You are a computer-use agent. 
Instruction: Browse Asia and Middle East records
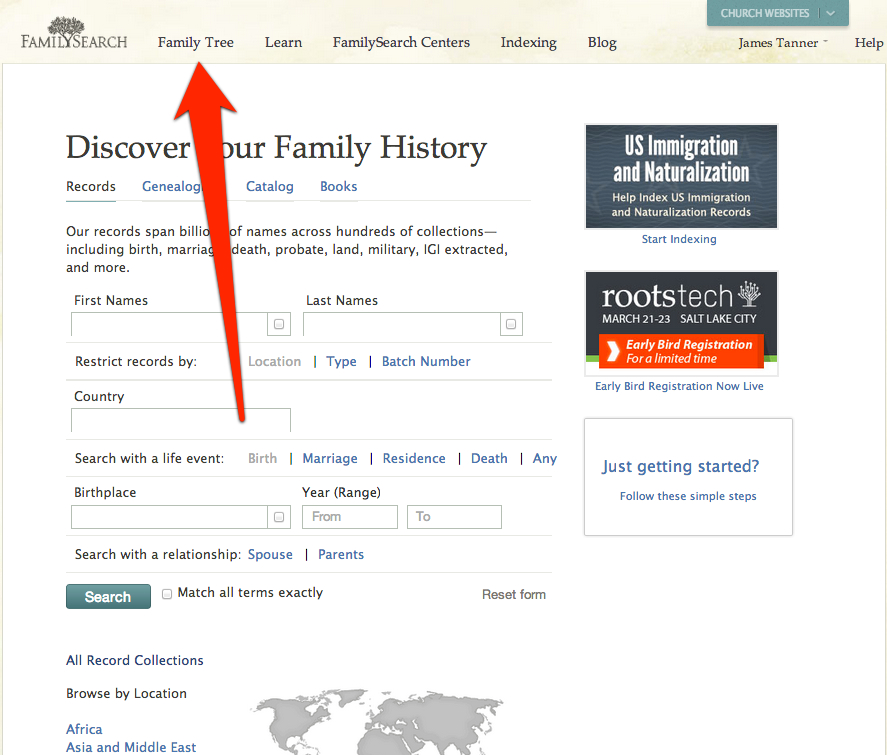tap(131, 747)
